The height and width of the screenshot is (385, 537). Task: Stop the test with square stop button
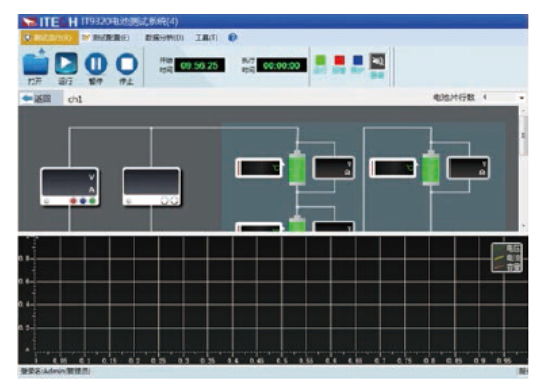[127, 64]
